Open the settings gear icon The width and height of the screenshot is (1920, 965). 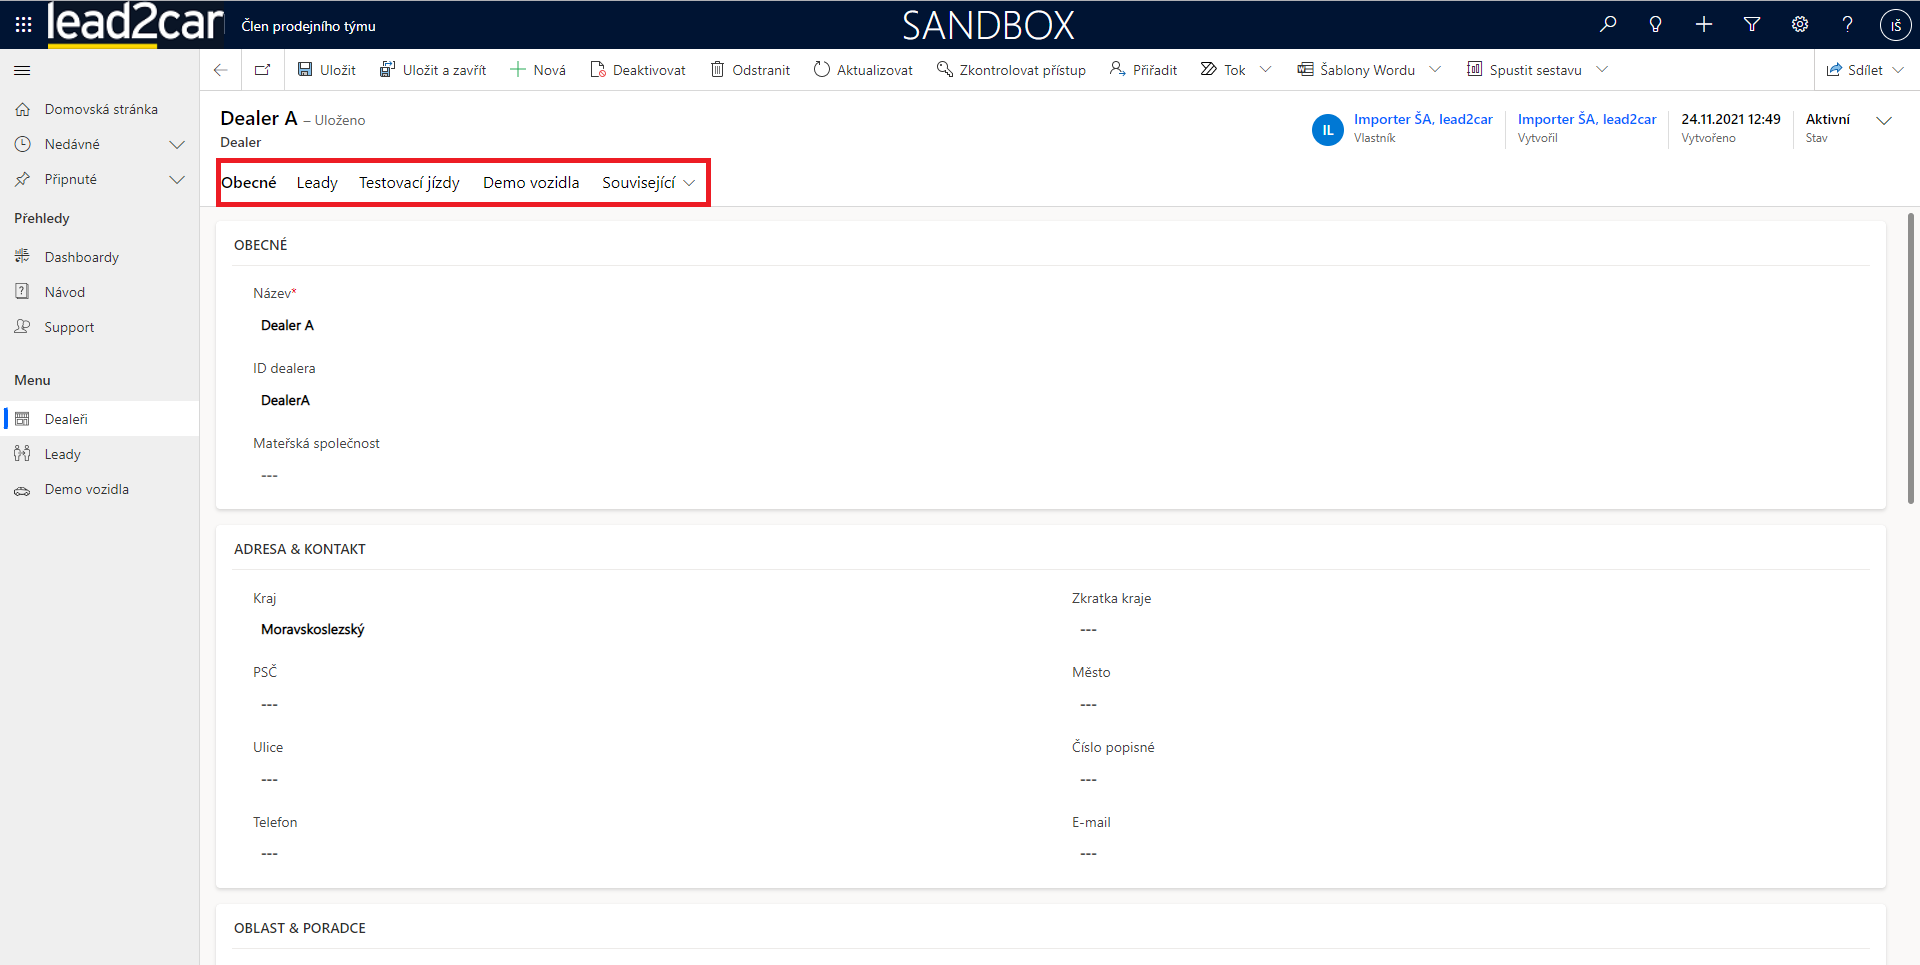[x=1800, y=24]
